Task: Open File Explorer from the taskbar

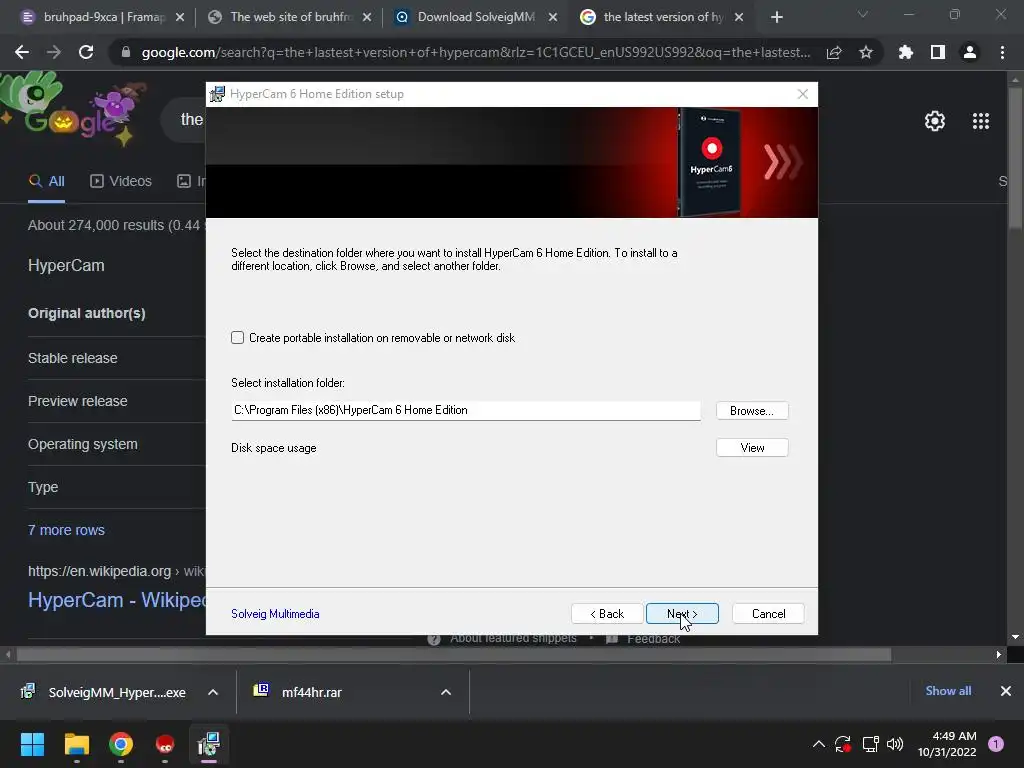Action: 76,744
